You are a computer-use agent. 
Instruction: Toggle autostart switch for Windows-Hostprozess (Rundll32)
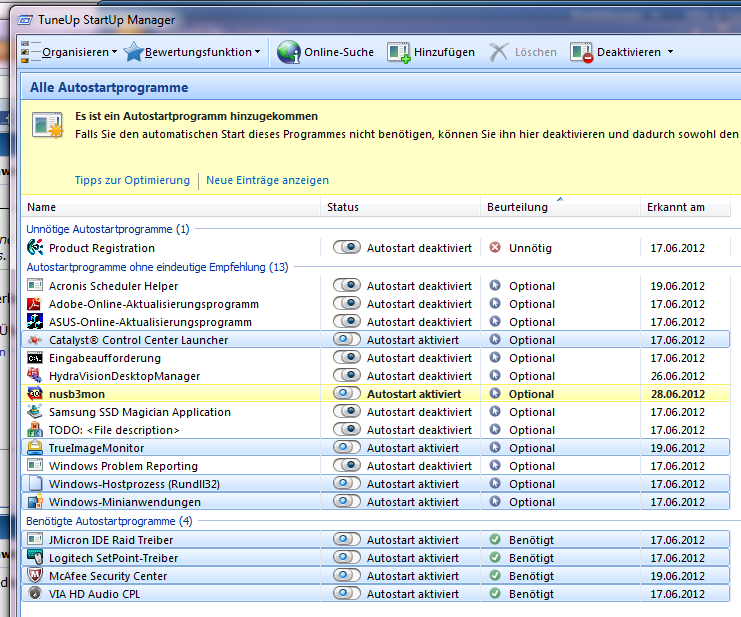347,483
